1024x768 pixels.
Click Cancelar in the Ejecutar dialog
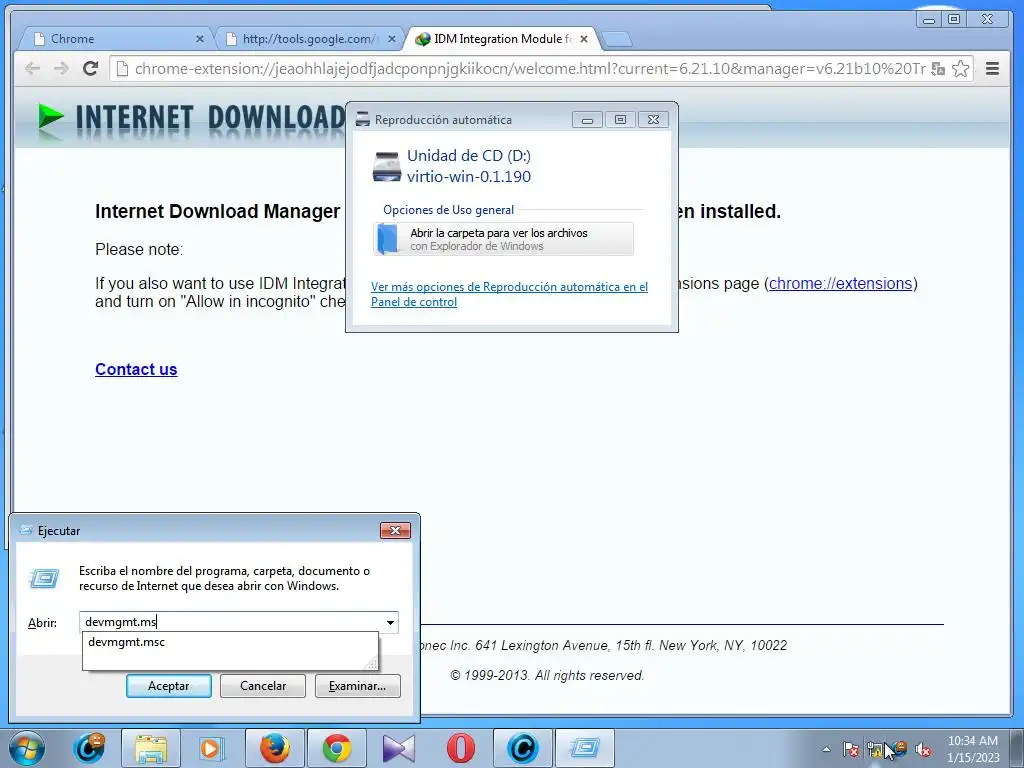[263, 686]
